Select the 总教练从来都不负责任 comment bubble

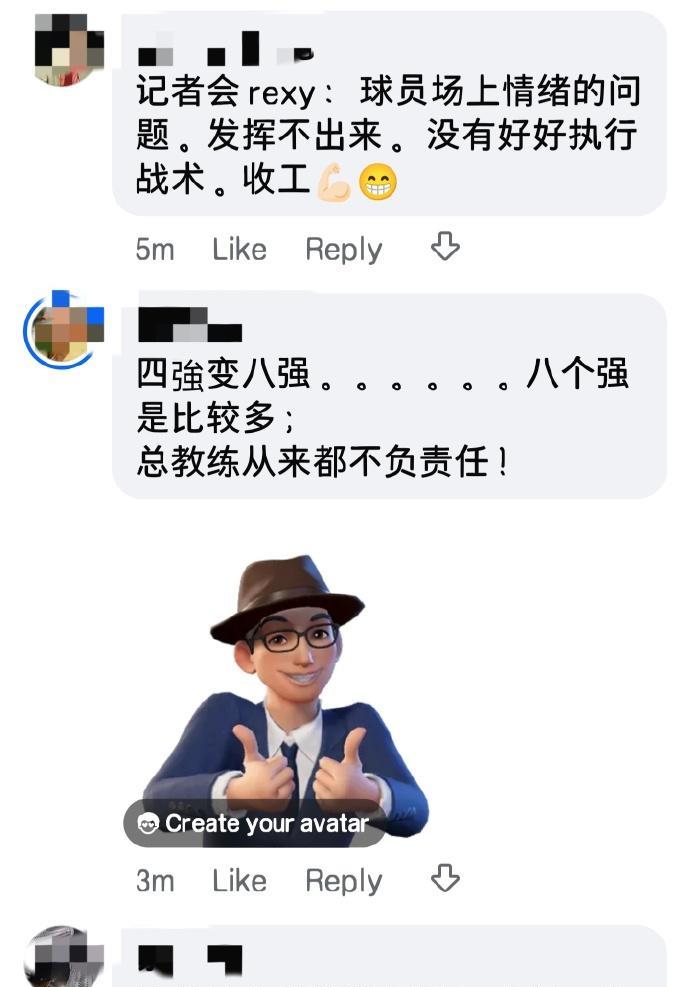tap(389, 395)
